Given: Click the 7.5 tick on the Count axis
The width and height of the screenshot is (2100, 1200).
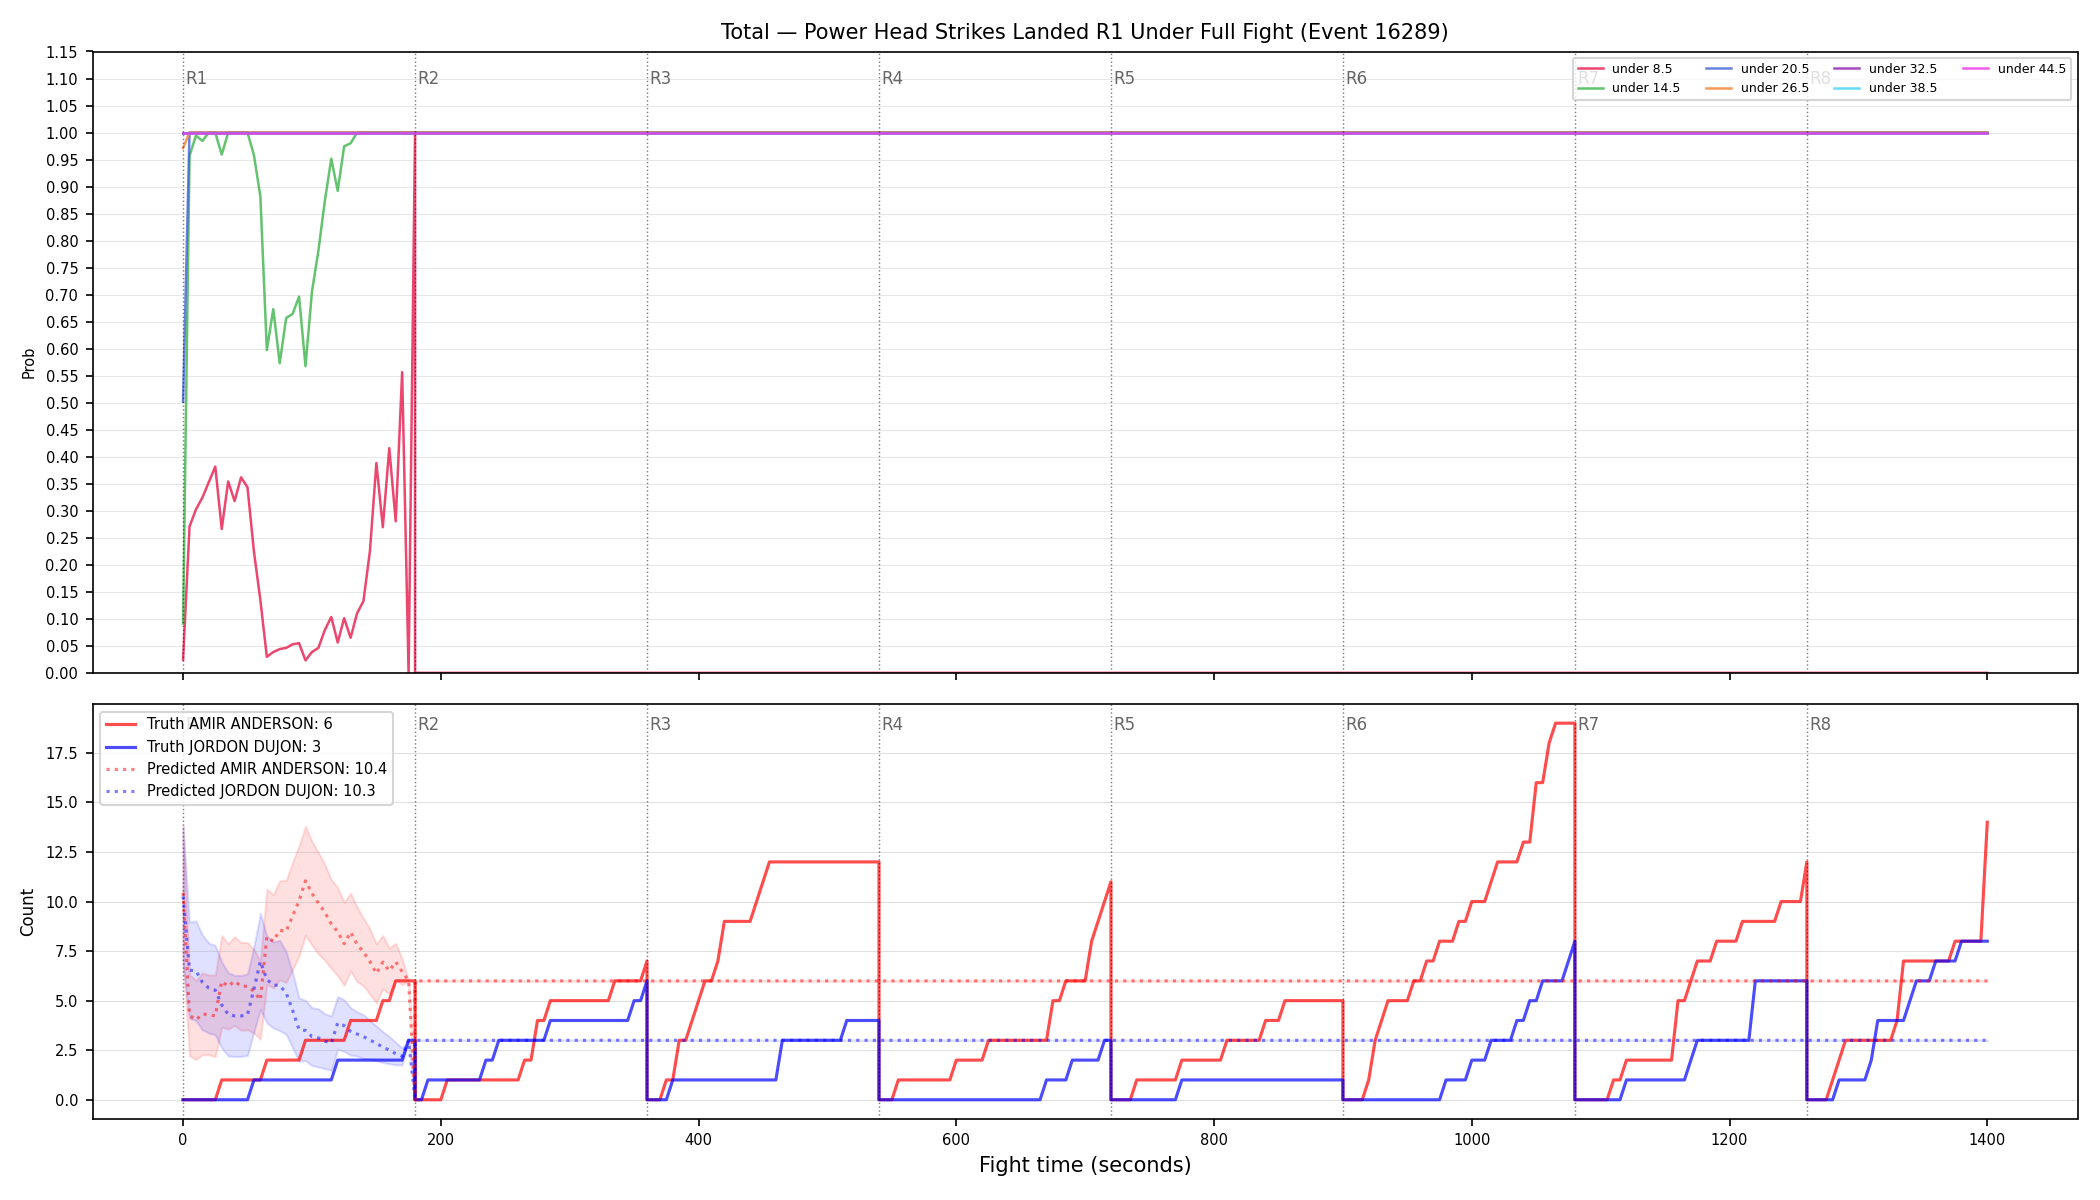Looking at the screenshot, I should pyautogui.click(x=67, y=951).
